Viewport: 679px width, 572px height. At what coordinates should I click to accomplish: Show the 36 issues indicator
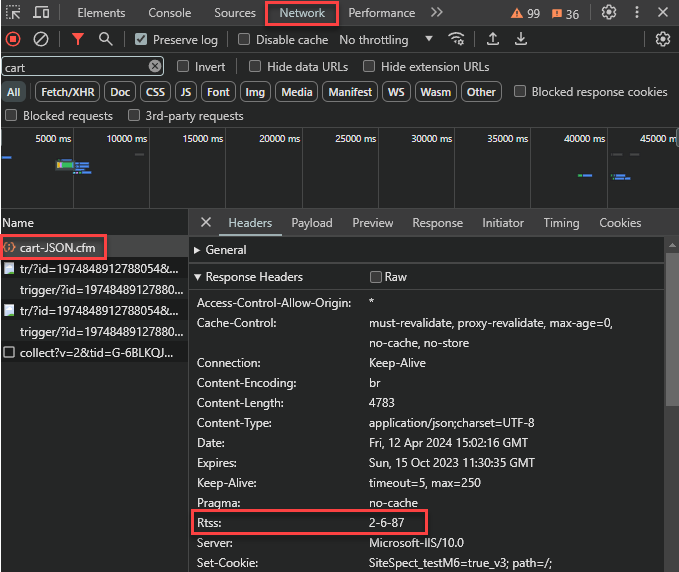point(565,14)
